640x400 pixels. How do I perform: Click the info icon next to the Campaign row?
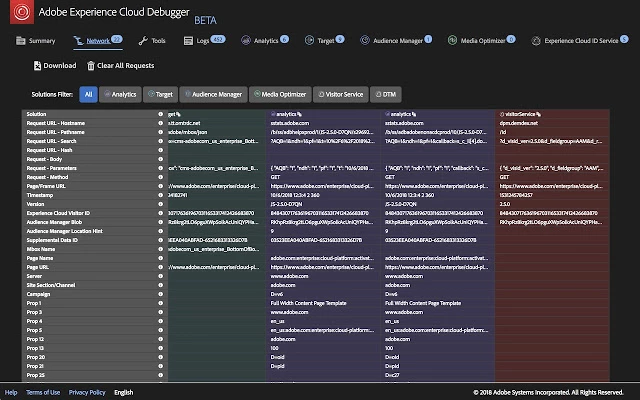[x=160, y=294]
